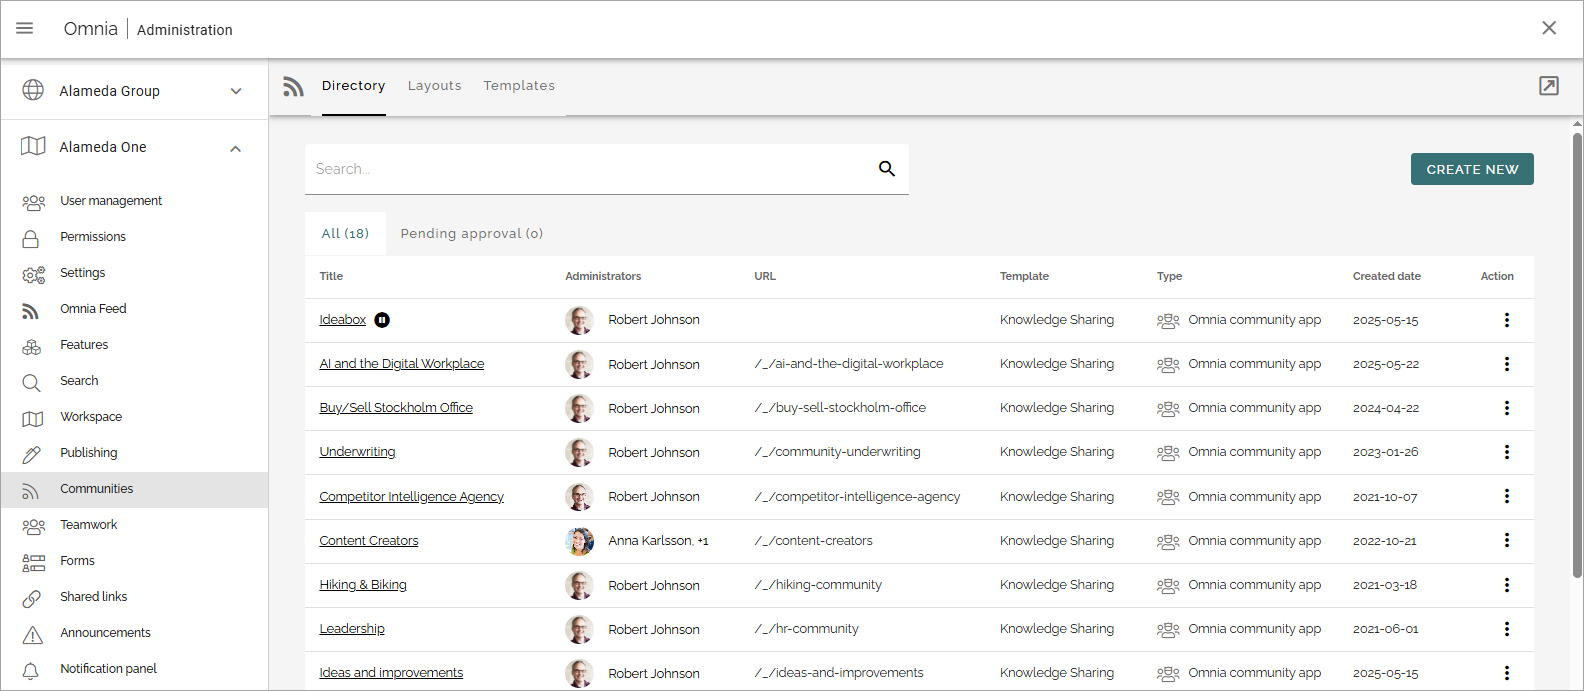Open the Hiking & Biking link
This screenshot has height=691, width=1584.
click(363, 585)
